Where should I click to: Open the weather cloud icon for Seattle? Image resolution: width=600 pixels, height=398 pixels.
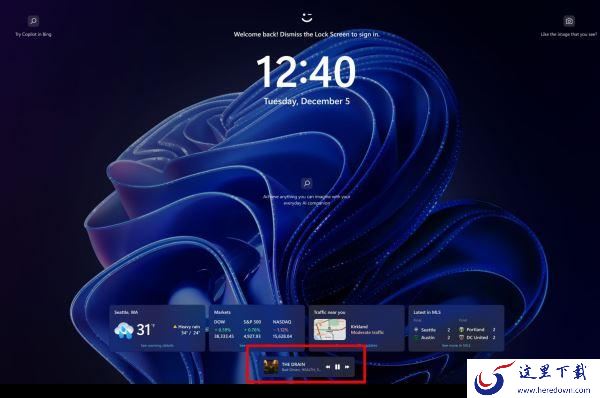tap(124, 330)
